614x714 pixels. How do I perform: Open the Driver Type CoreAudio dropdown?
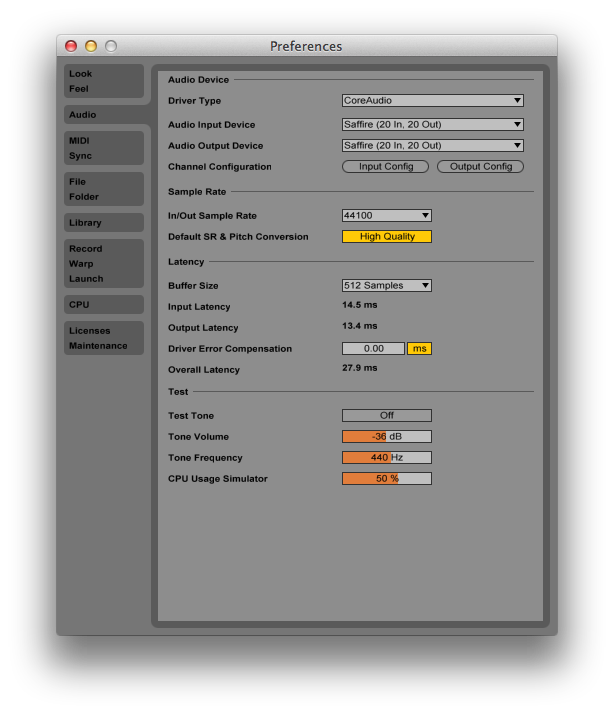(433, 101)
